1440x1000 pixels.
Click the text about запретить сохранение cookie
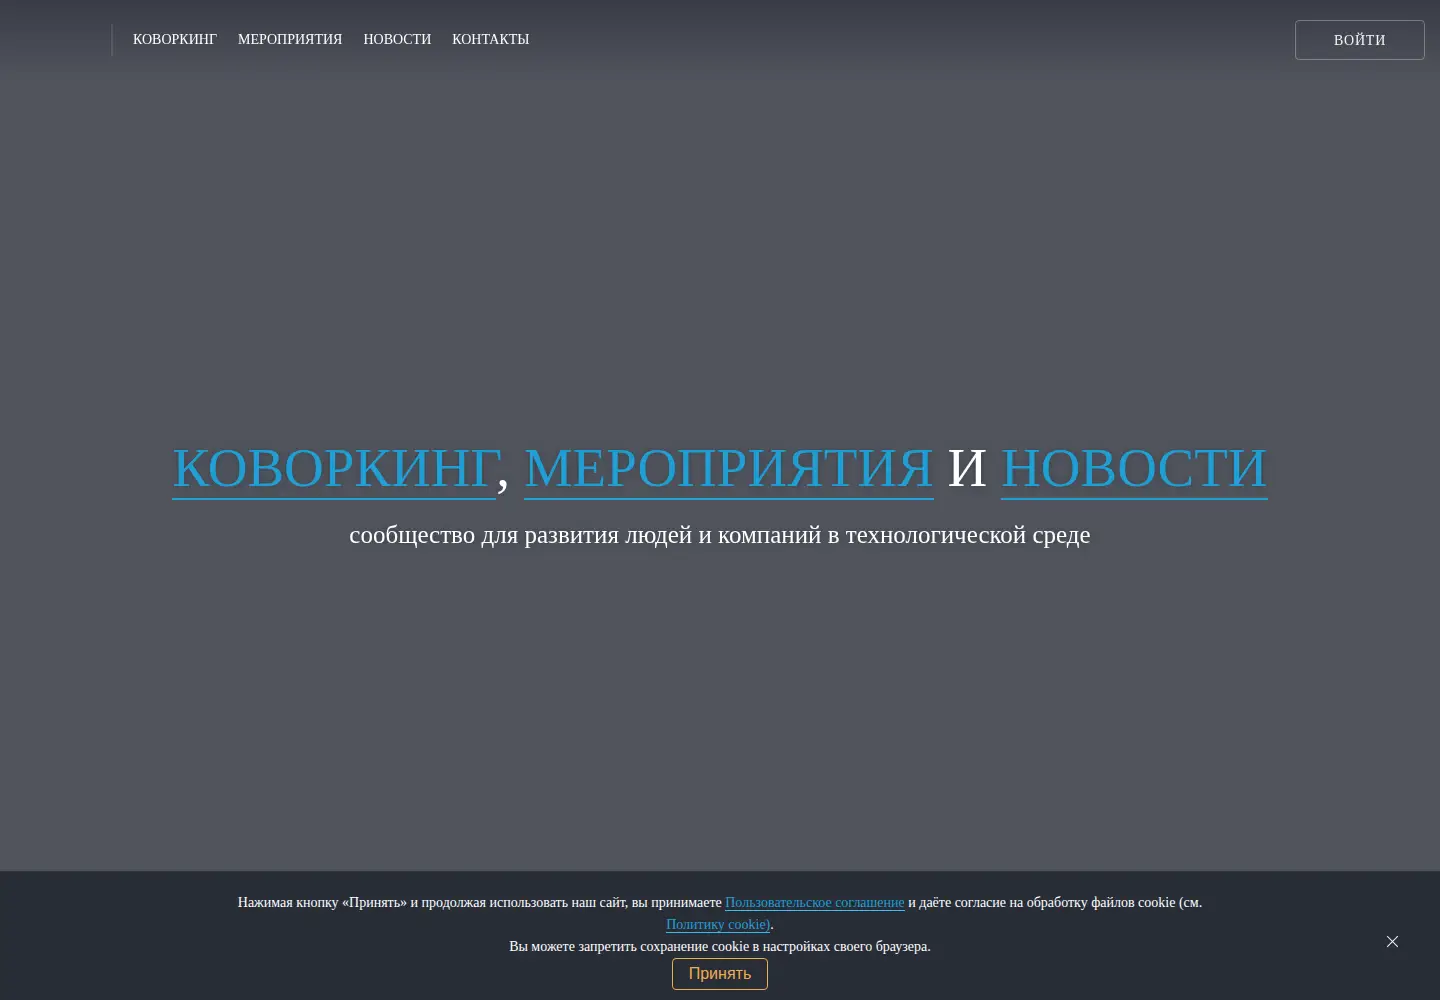[x=720, y=946]
